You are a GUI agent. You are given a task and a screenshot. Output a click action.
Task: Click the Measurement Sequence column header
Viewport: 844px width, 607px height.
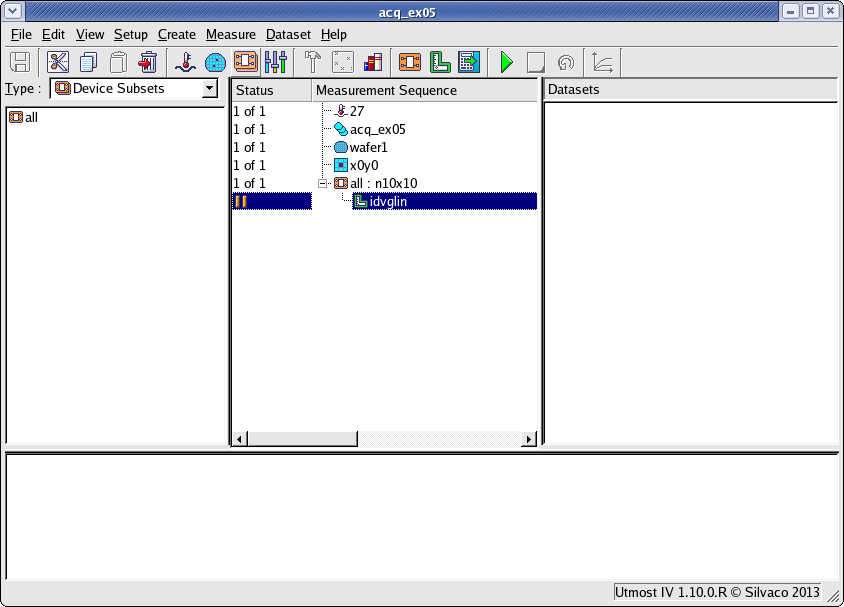(425, 90)
